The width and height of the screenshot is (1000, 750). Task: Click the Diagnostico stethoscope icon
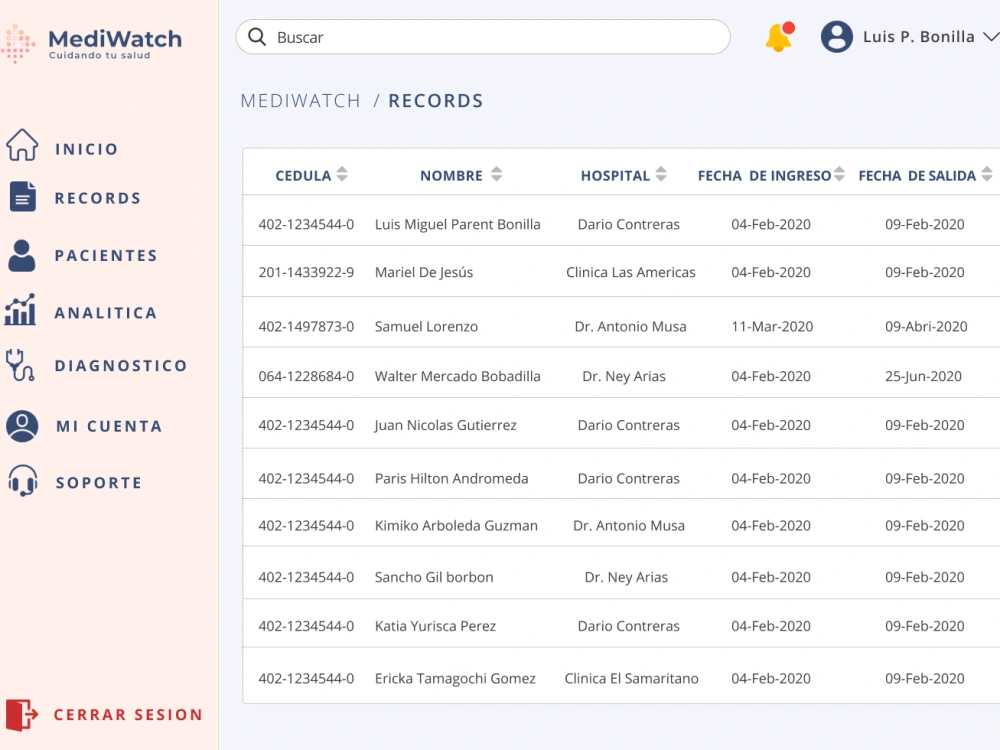coord(20,365)
